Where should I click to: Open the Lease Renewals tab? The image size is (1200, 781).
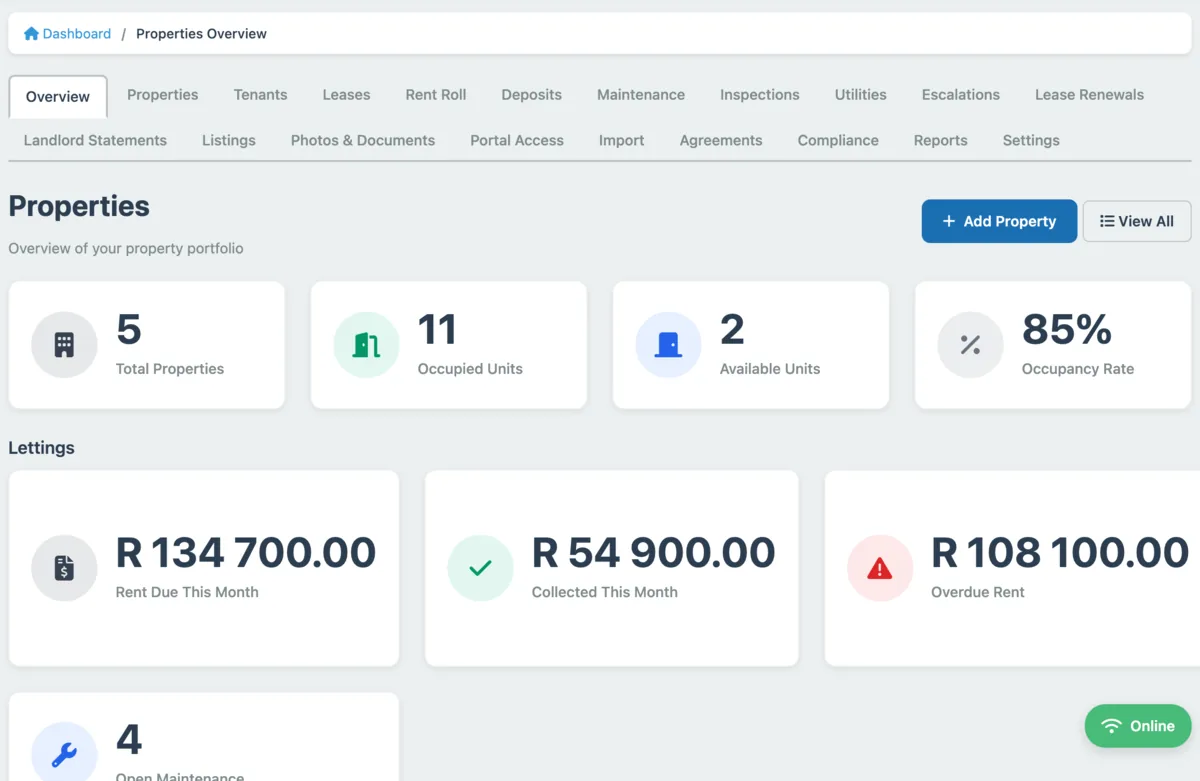pyautogui.click(x=1089, y=95)
